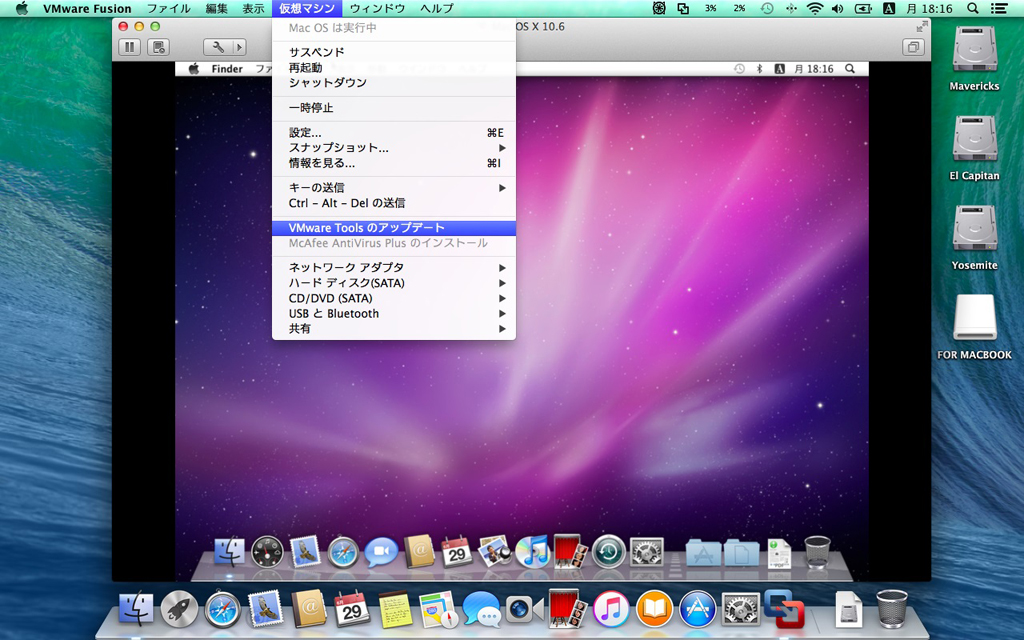This screenshot has height=640, width=1024.
Task: Click the fan monitor icon in host menu bar
Action: (659, 8)
